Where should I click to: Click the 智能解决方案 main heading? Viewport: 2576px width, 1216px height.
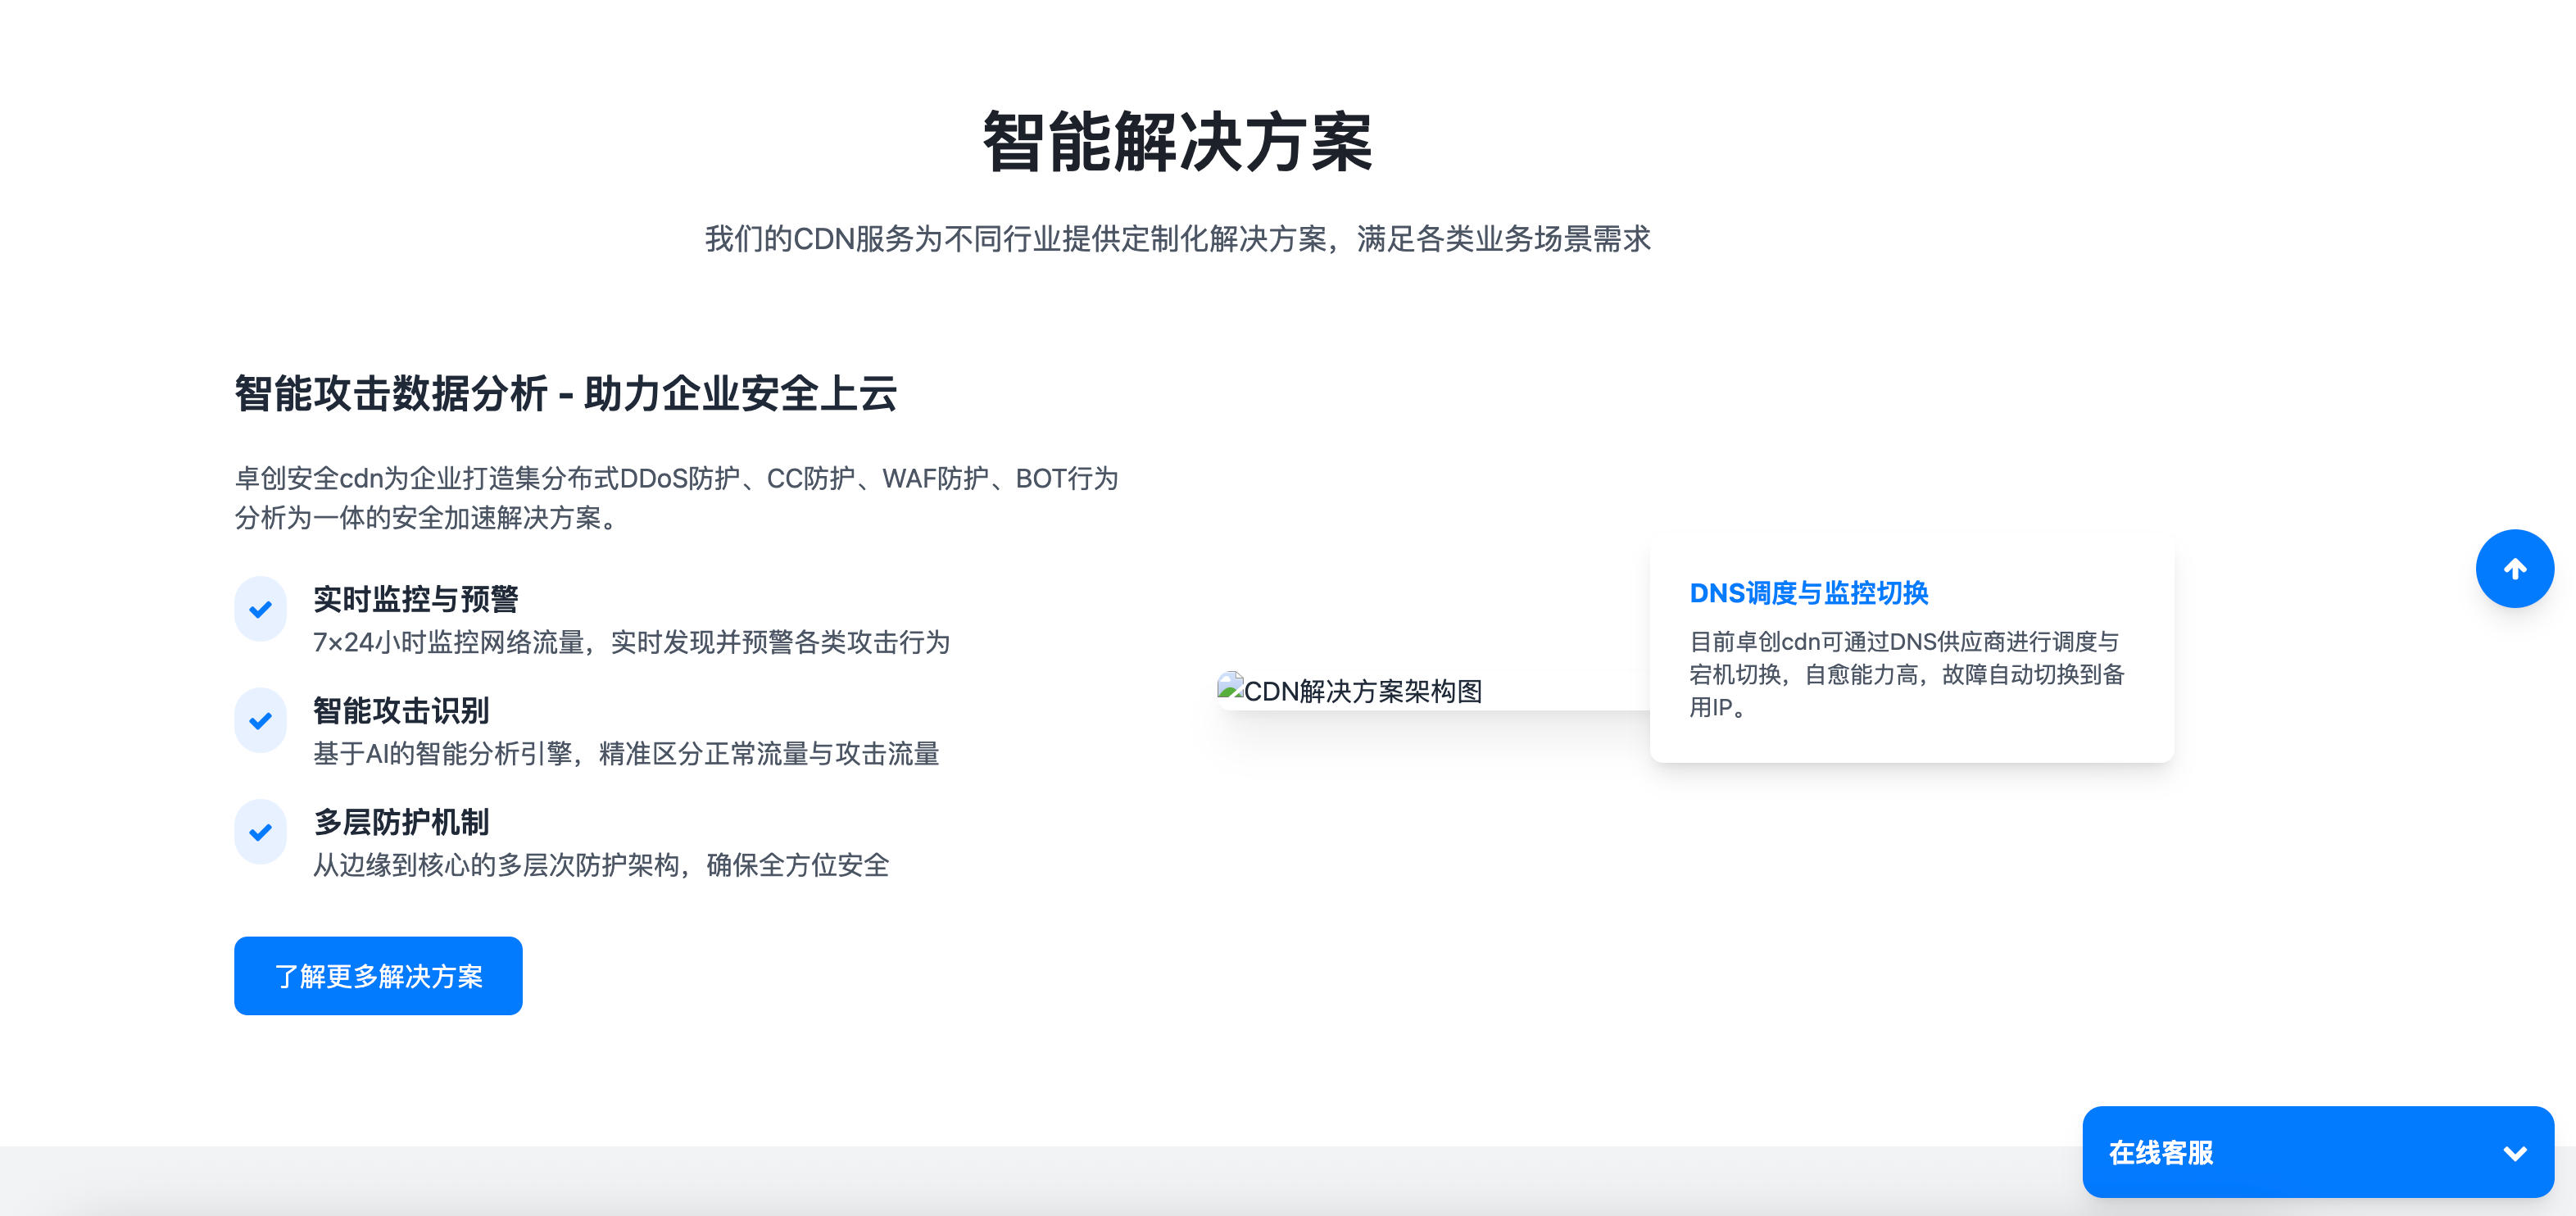1177,142
